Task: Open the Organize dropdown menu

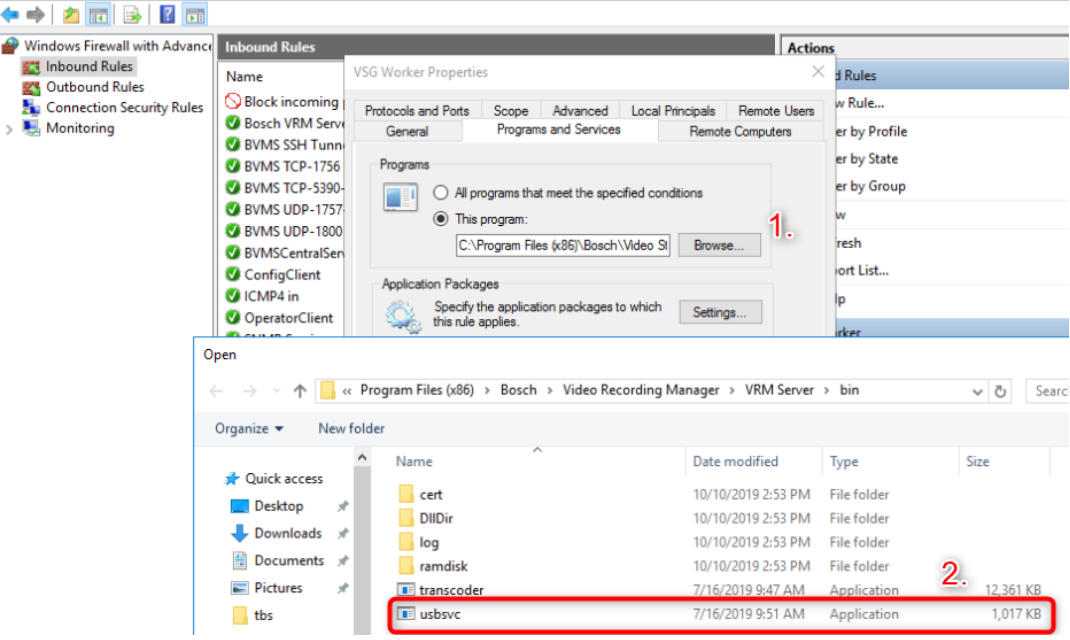Action: [249, 428]
